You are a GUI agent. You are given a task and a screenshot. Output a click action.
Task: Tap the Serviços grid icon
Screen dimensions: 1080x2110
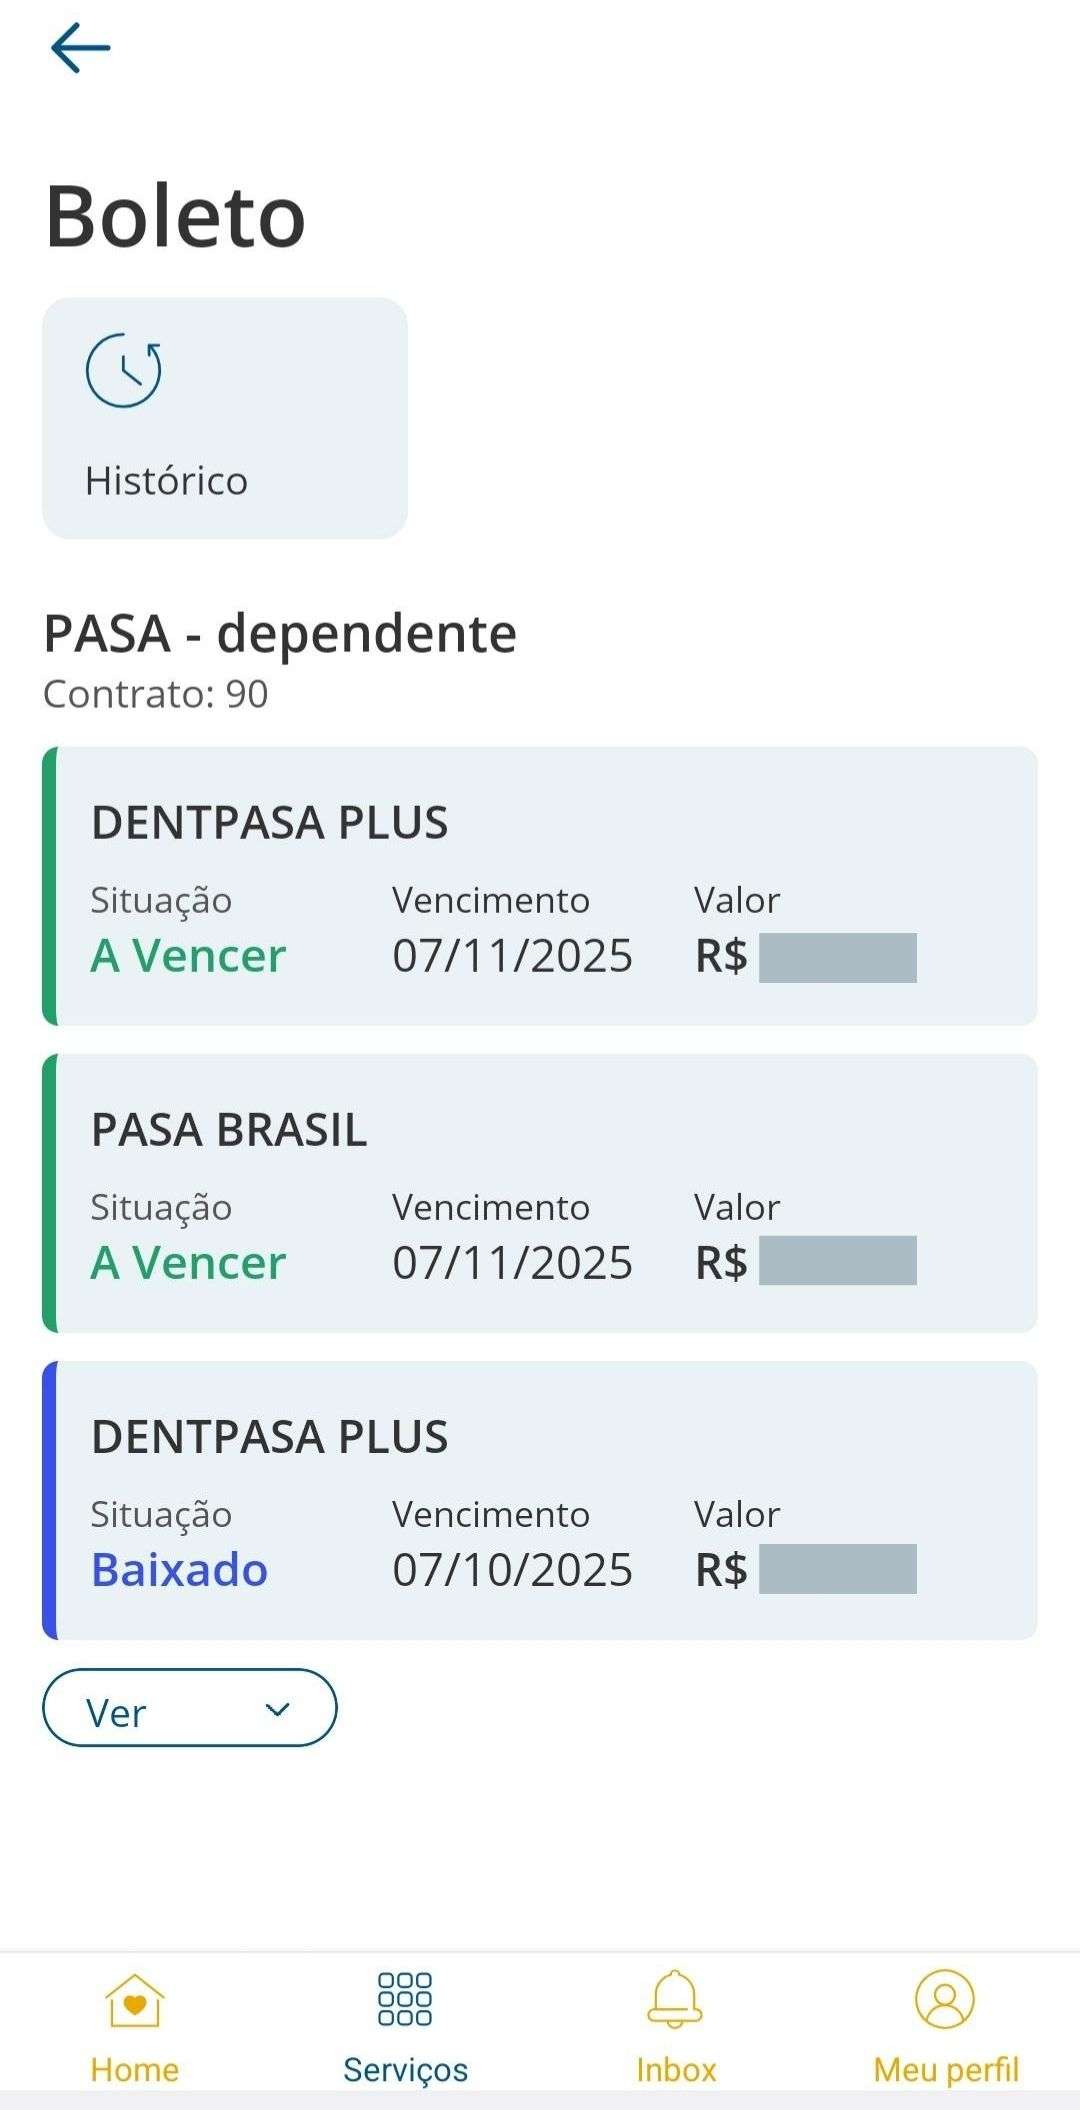pyautogui.click(x=405, y=2000)
